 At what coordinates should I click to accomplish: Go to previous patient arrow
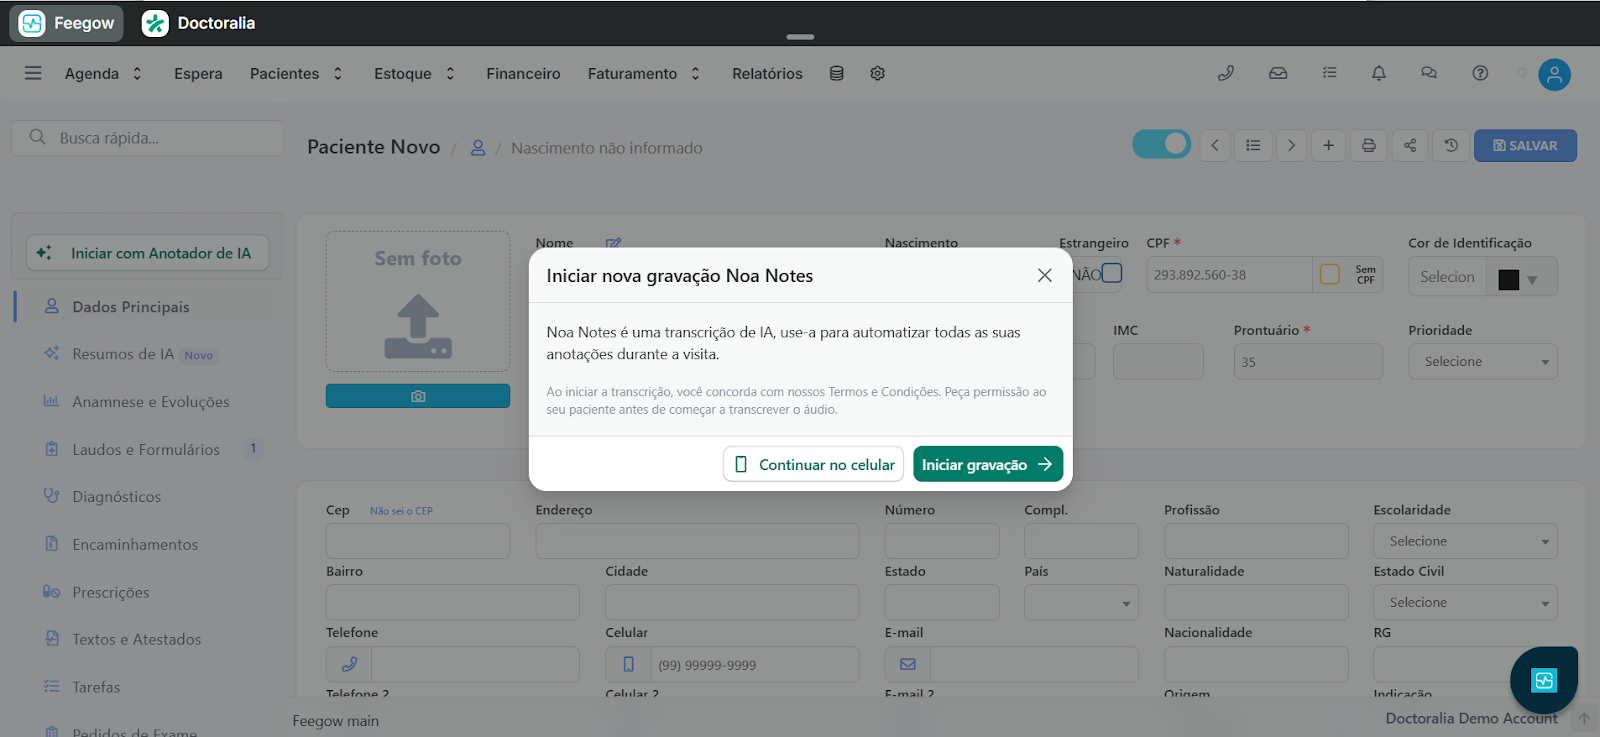coord(1215,145)
